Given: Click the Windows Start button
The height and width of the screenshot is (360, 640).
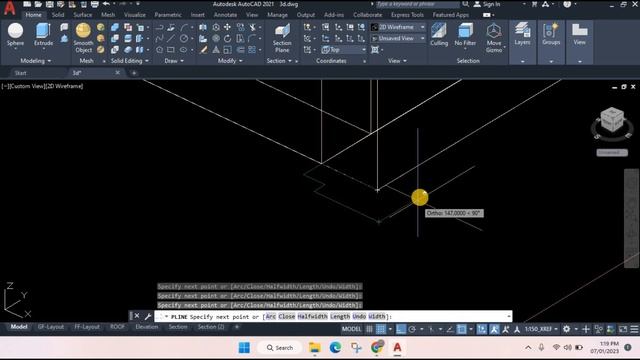Looking at the screenshot, I should (244, 347).
